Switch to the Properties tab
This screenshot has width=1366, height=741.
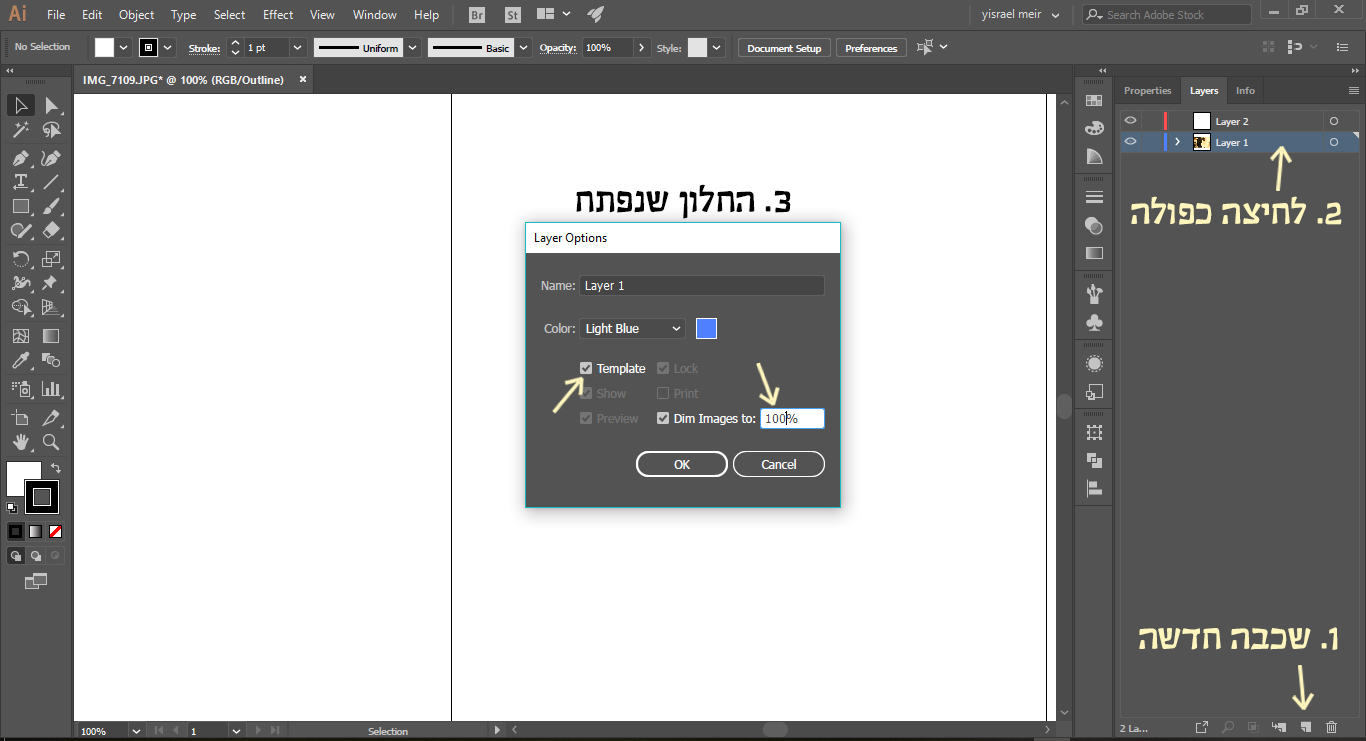[1147, 90]
